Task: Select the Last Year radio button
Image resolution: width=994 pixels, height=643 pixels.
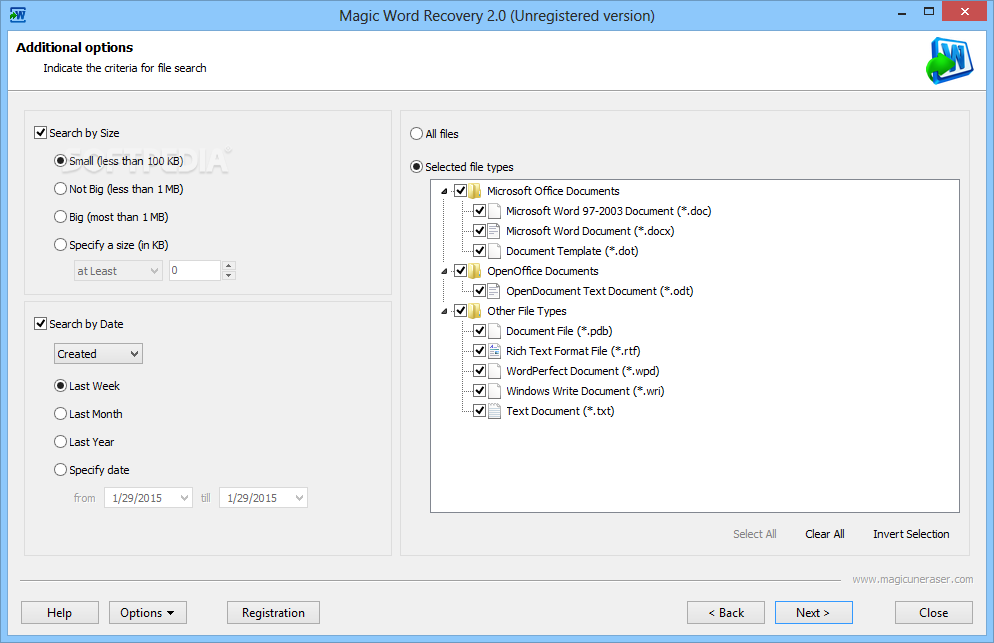Action: [x=60, y=441]
